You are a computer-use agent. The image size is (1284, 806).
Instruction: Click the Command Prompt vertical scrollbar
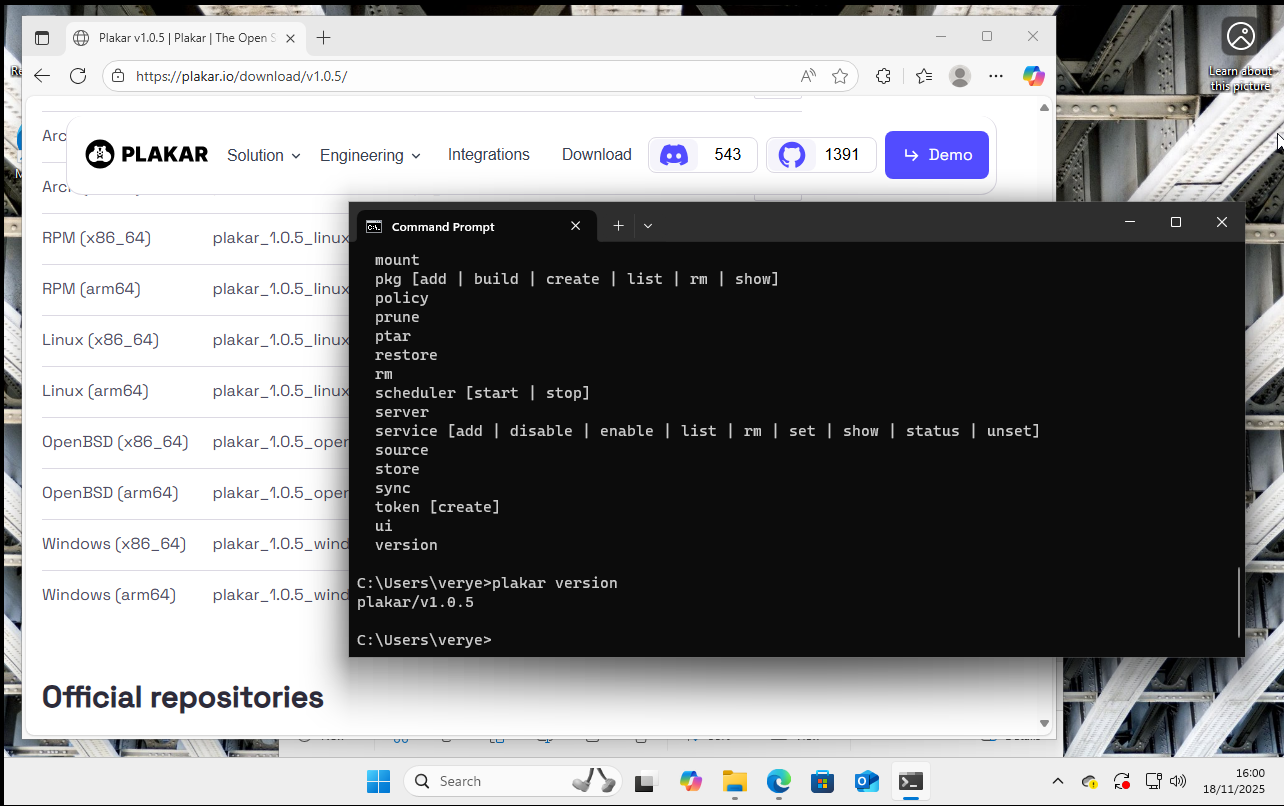click(1239, 602)
